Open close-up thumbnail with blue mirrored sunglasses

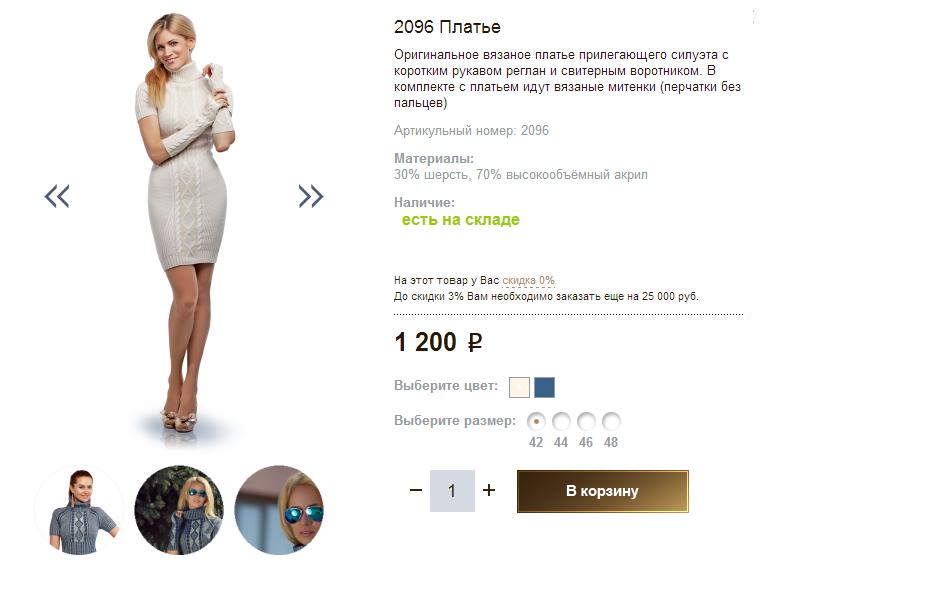[x=279, y=510]
